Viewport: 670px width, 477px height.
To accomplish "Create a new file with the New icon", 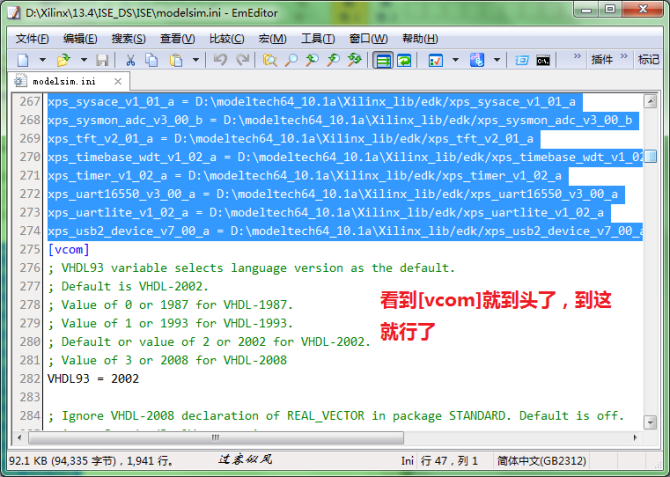I will tap(23, 60).
